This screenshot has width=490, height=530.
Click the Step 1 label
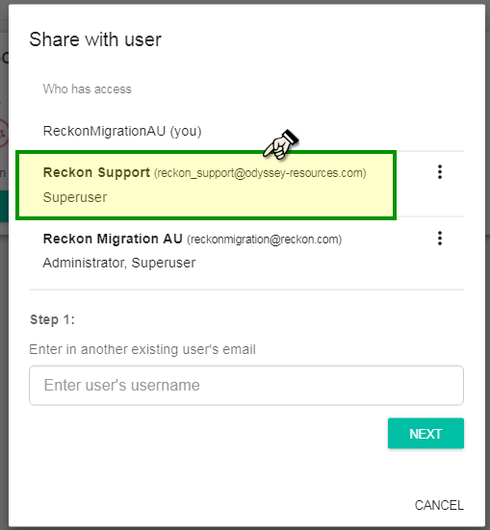point(52,319)
